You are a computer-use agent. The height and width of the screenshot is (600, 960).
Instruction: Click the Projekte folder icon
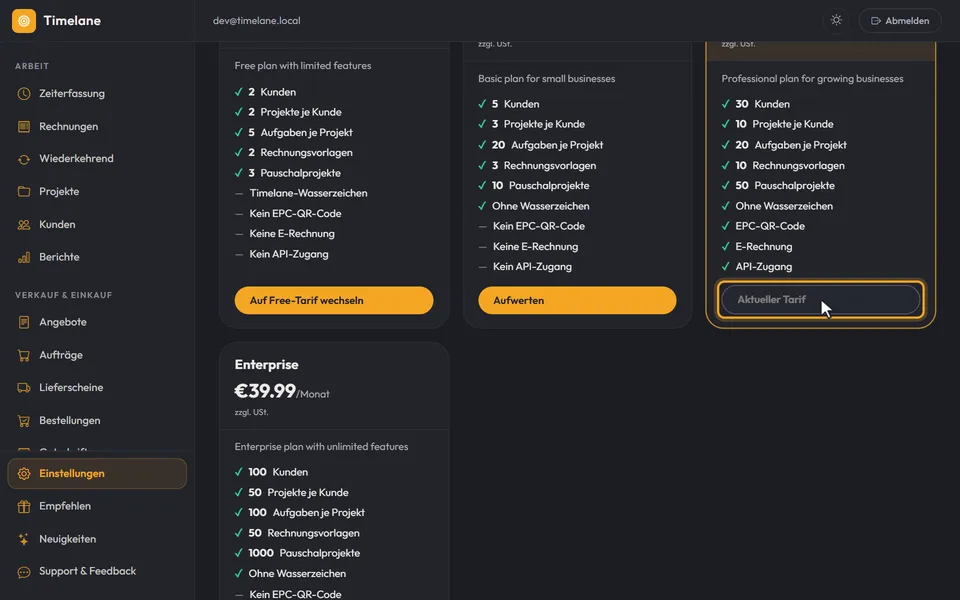tap(24, 192)
